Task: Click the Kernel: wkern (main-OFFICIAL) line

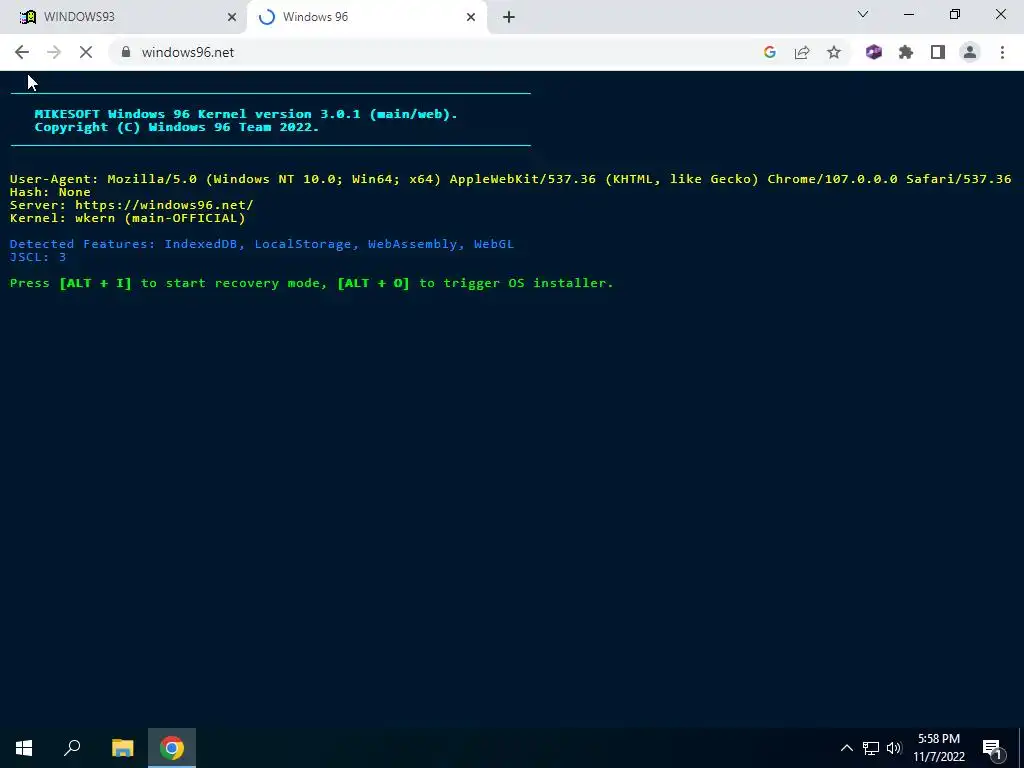Action: point(128,217)
